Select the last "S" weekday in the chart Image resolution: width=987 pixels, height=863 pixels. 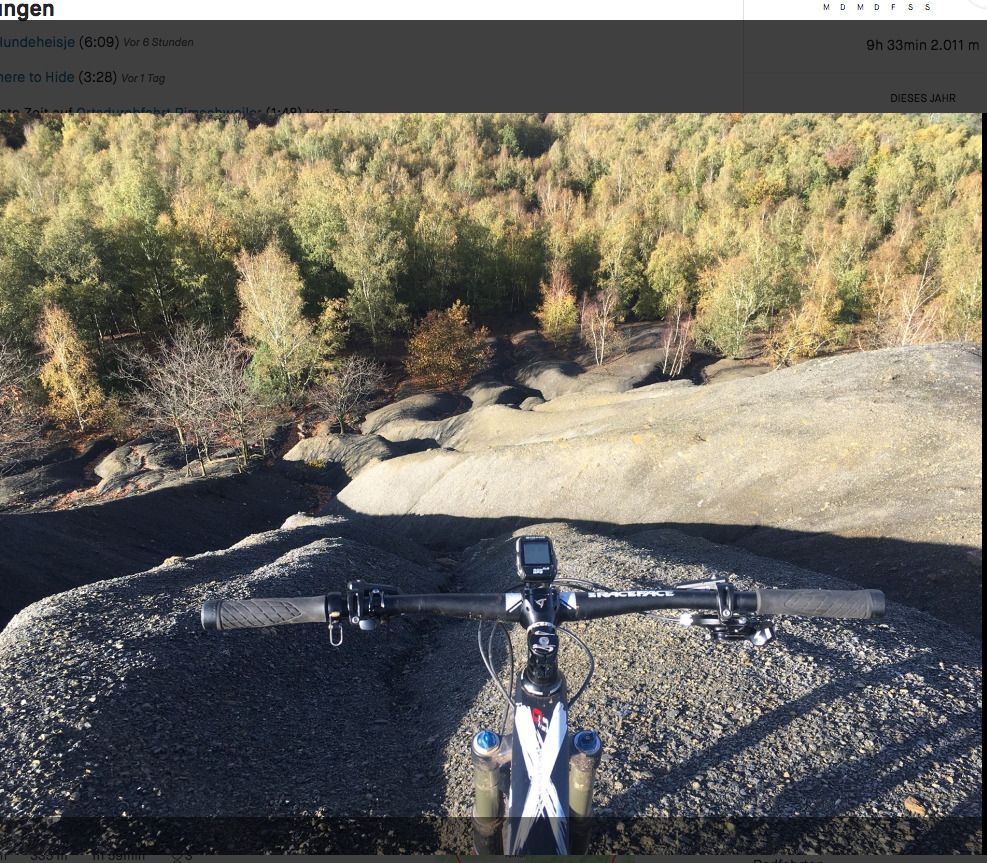[x=927, y=7]
